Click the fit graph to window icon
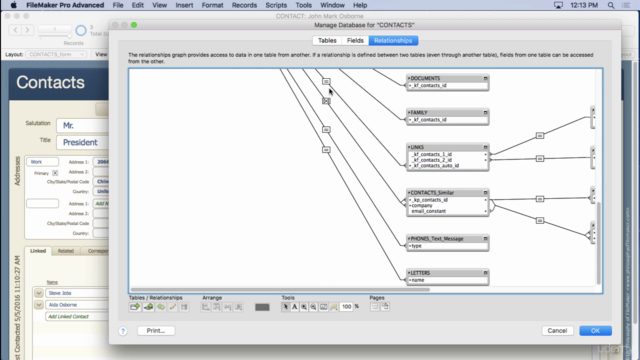The image size is (640, 360). (x=324, y=307)
